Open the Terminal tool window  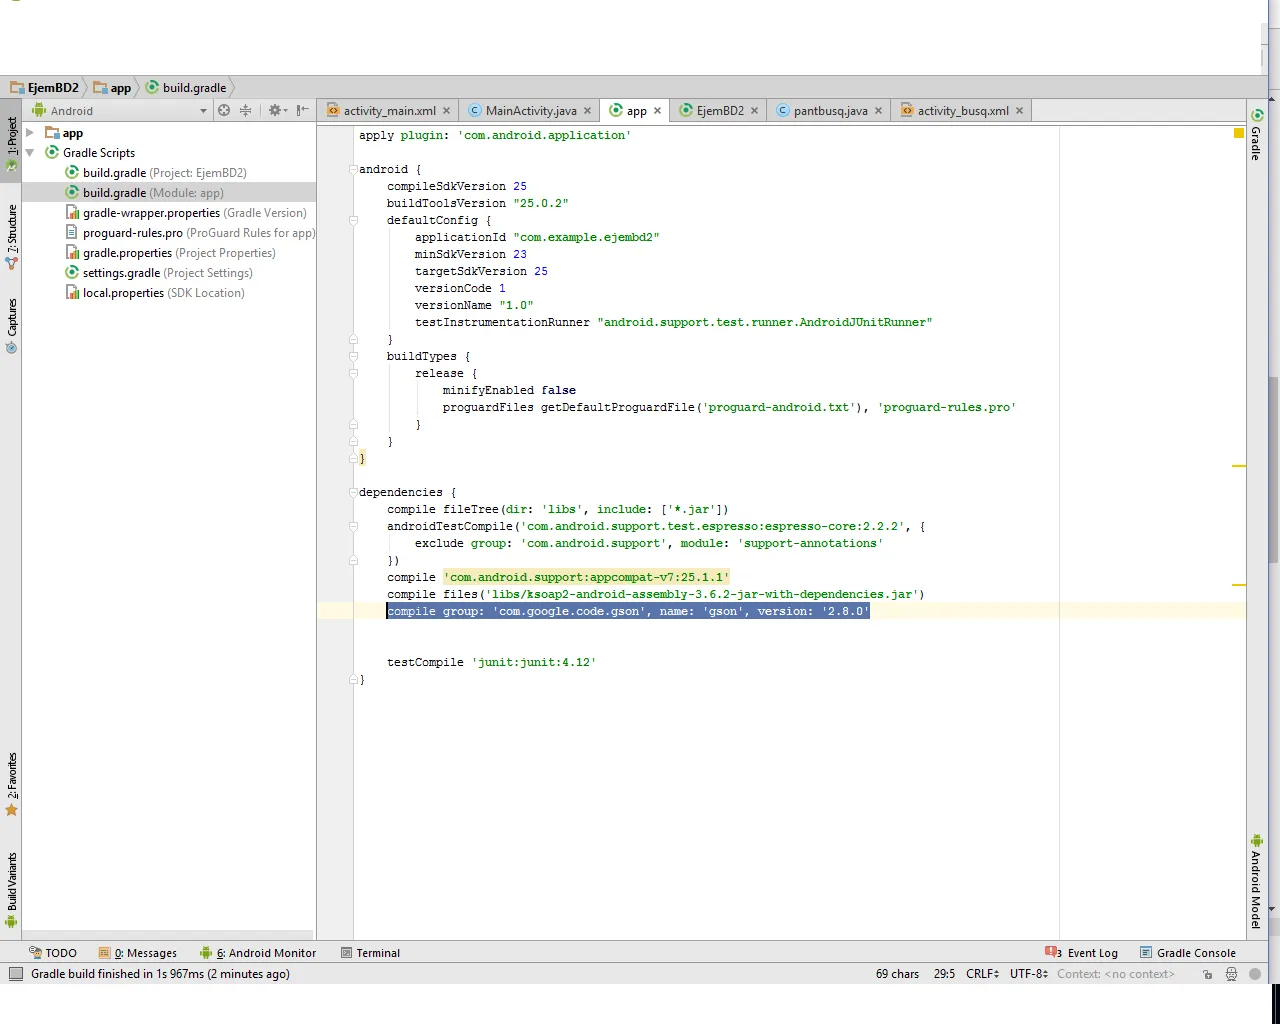[370, 953]
